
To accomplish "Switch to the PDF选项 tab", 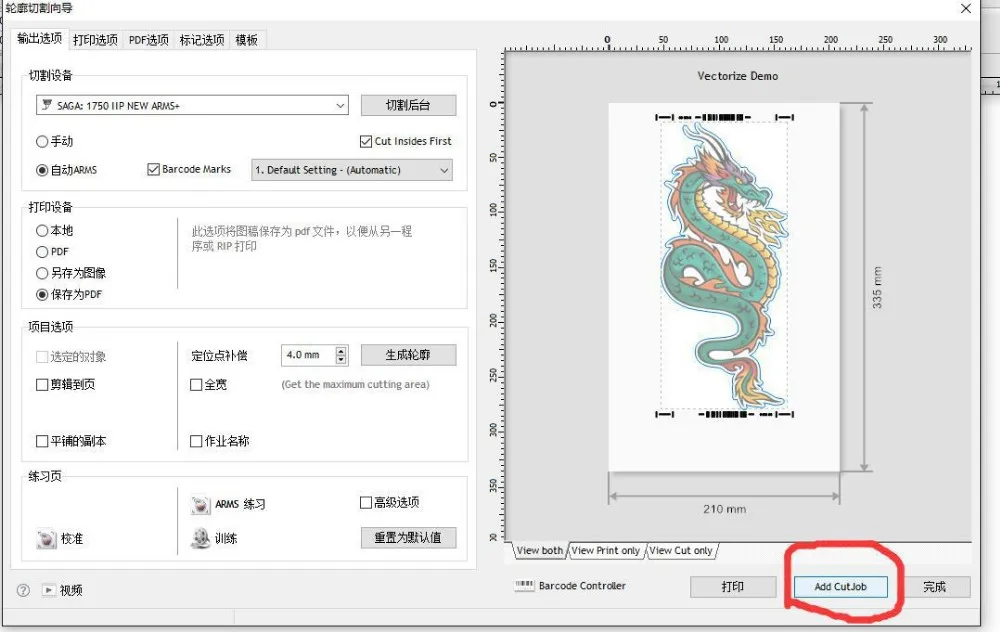I will click(149, 40).
